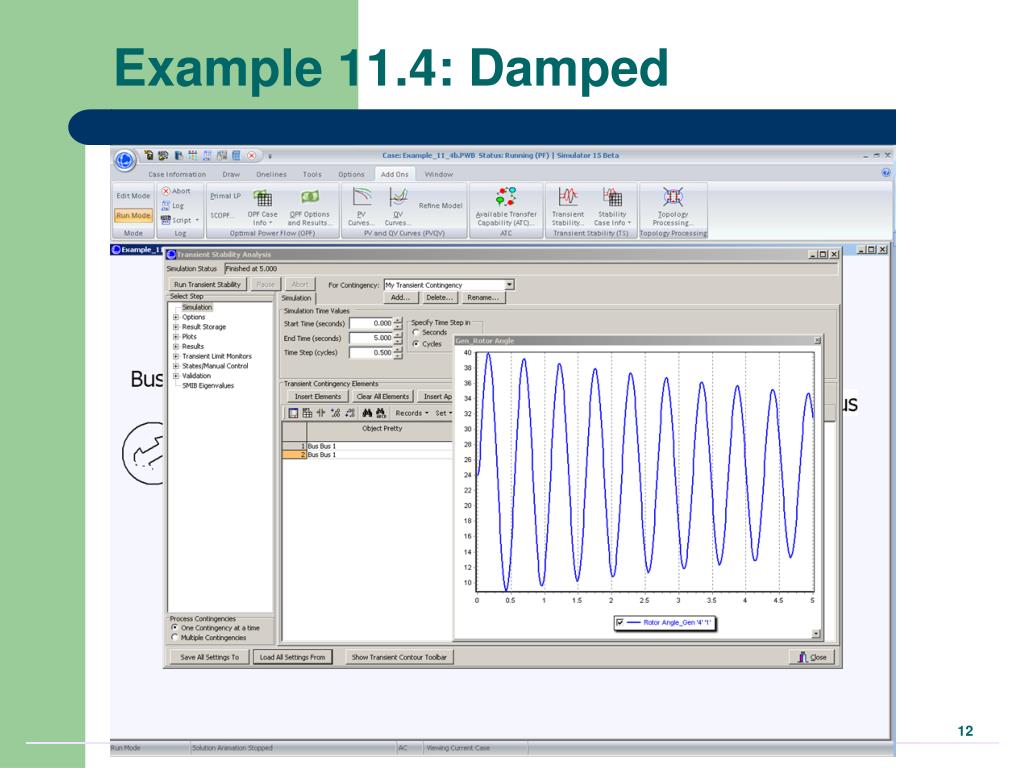Click the first icon in the quick access toolbar
This screenshot has width=1024, height=768.
coord(149,155)
